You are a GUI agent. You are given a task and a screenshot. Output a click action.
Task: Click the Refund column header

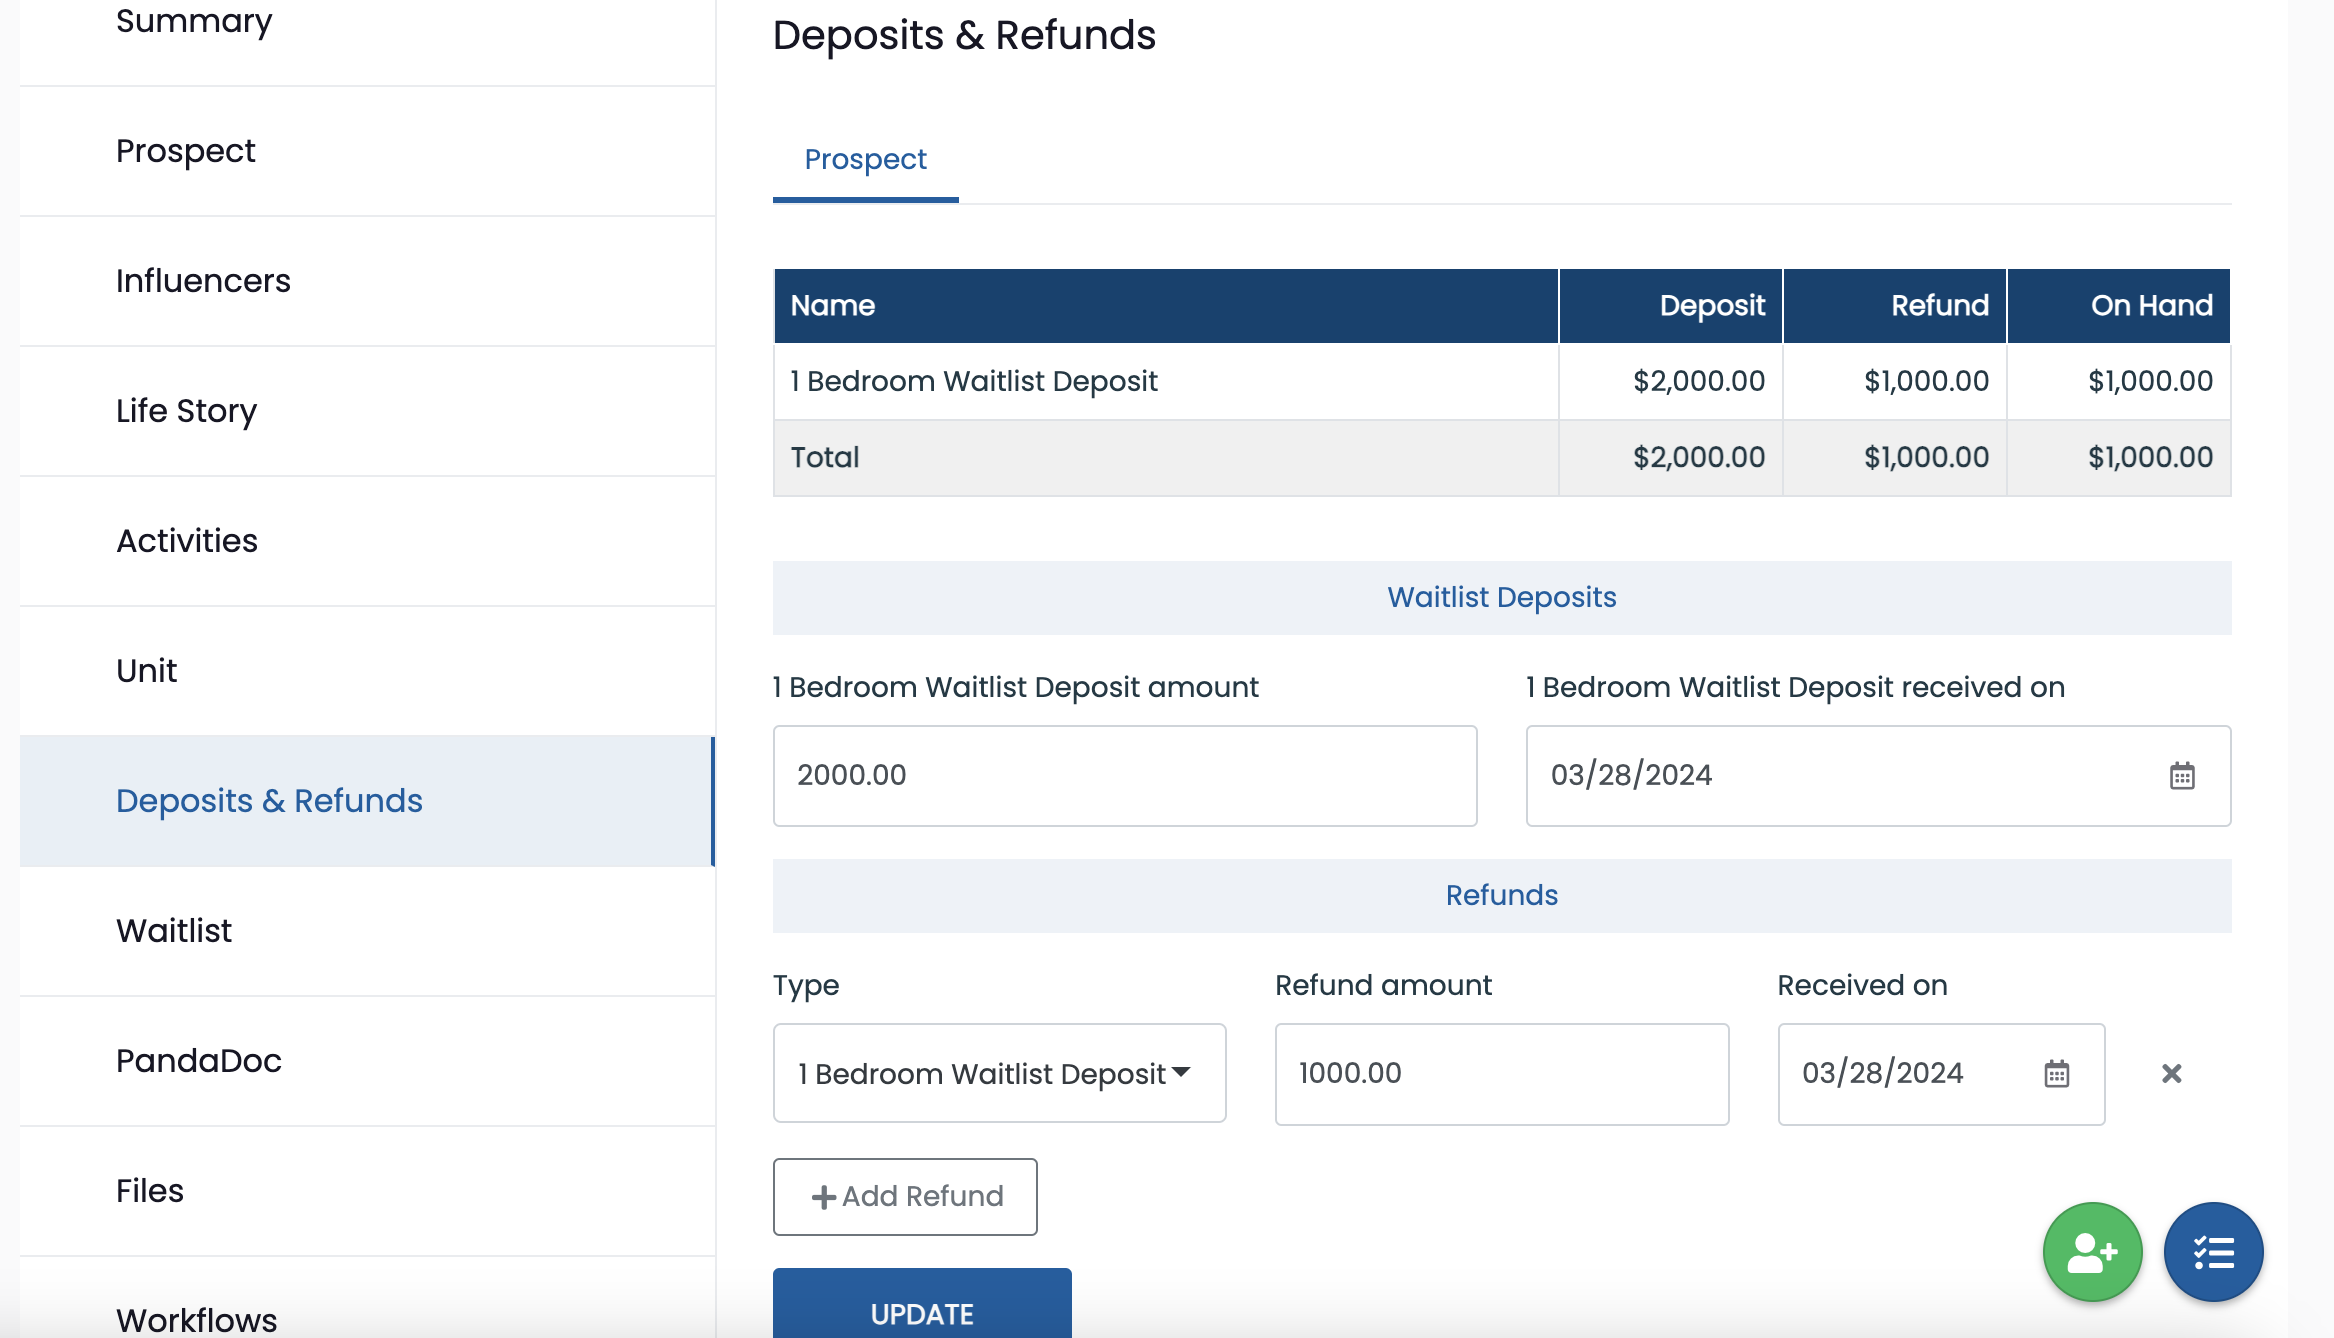click(1895, 306)
